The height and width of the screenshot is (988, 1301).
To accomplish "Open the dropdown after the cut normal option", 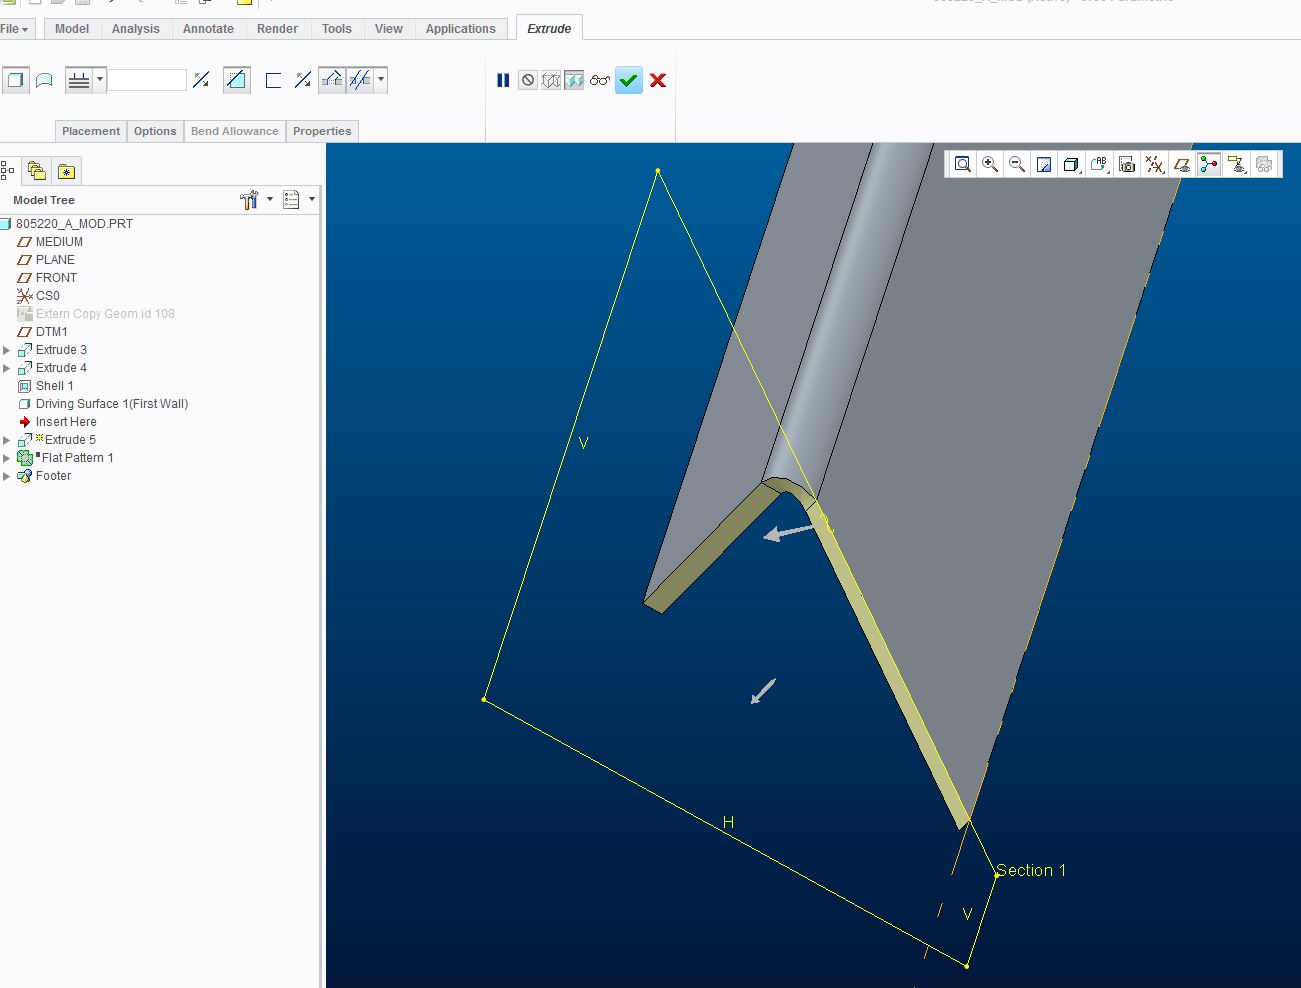I will (381, 80).
